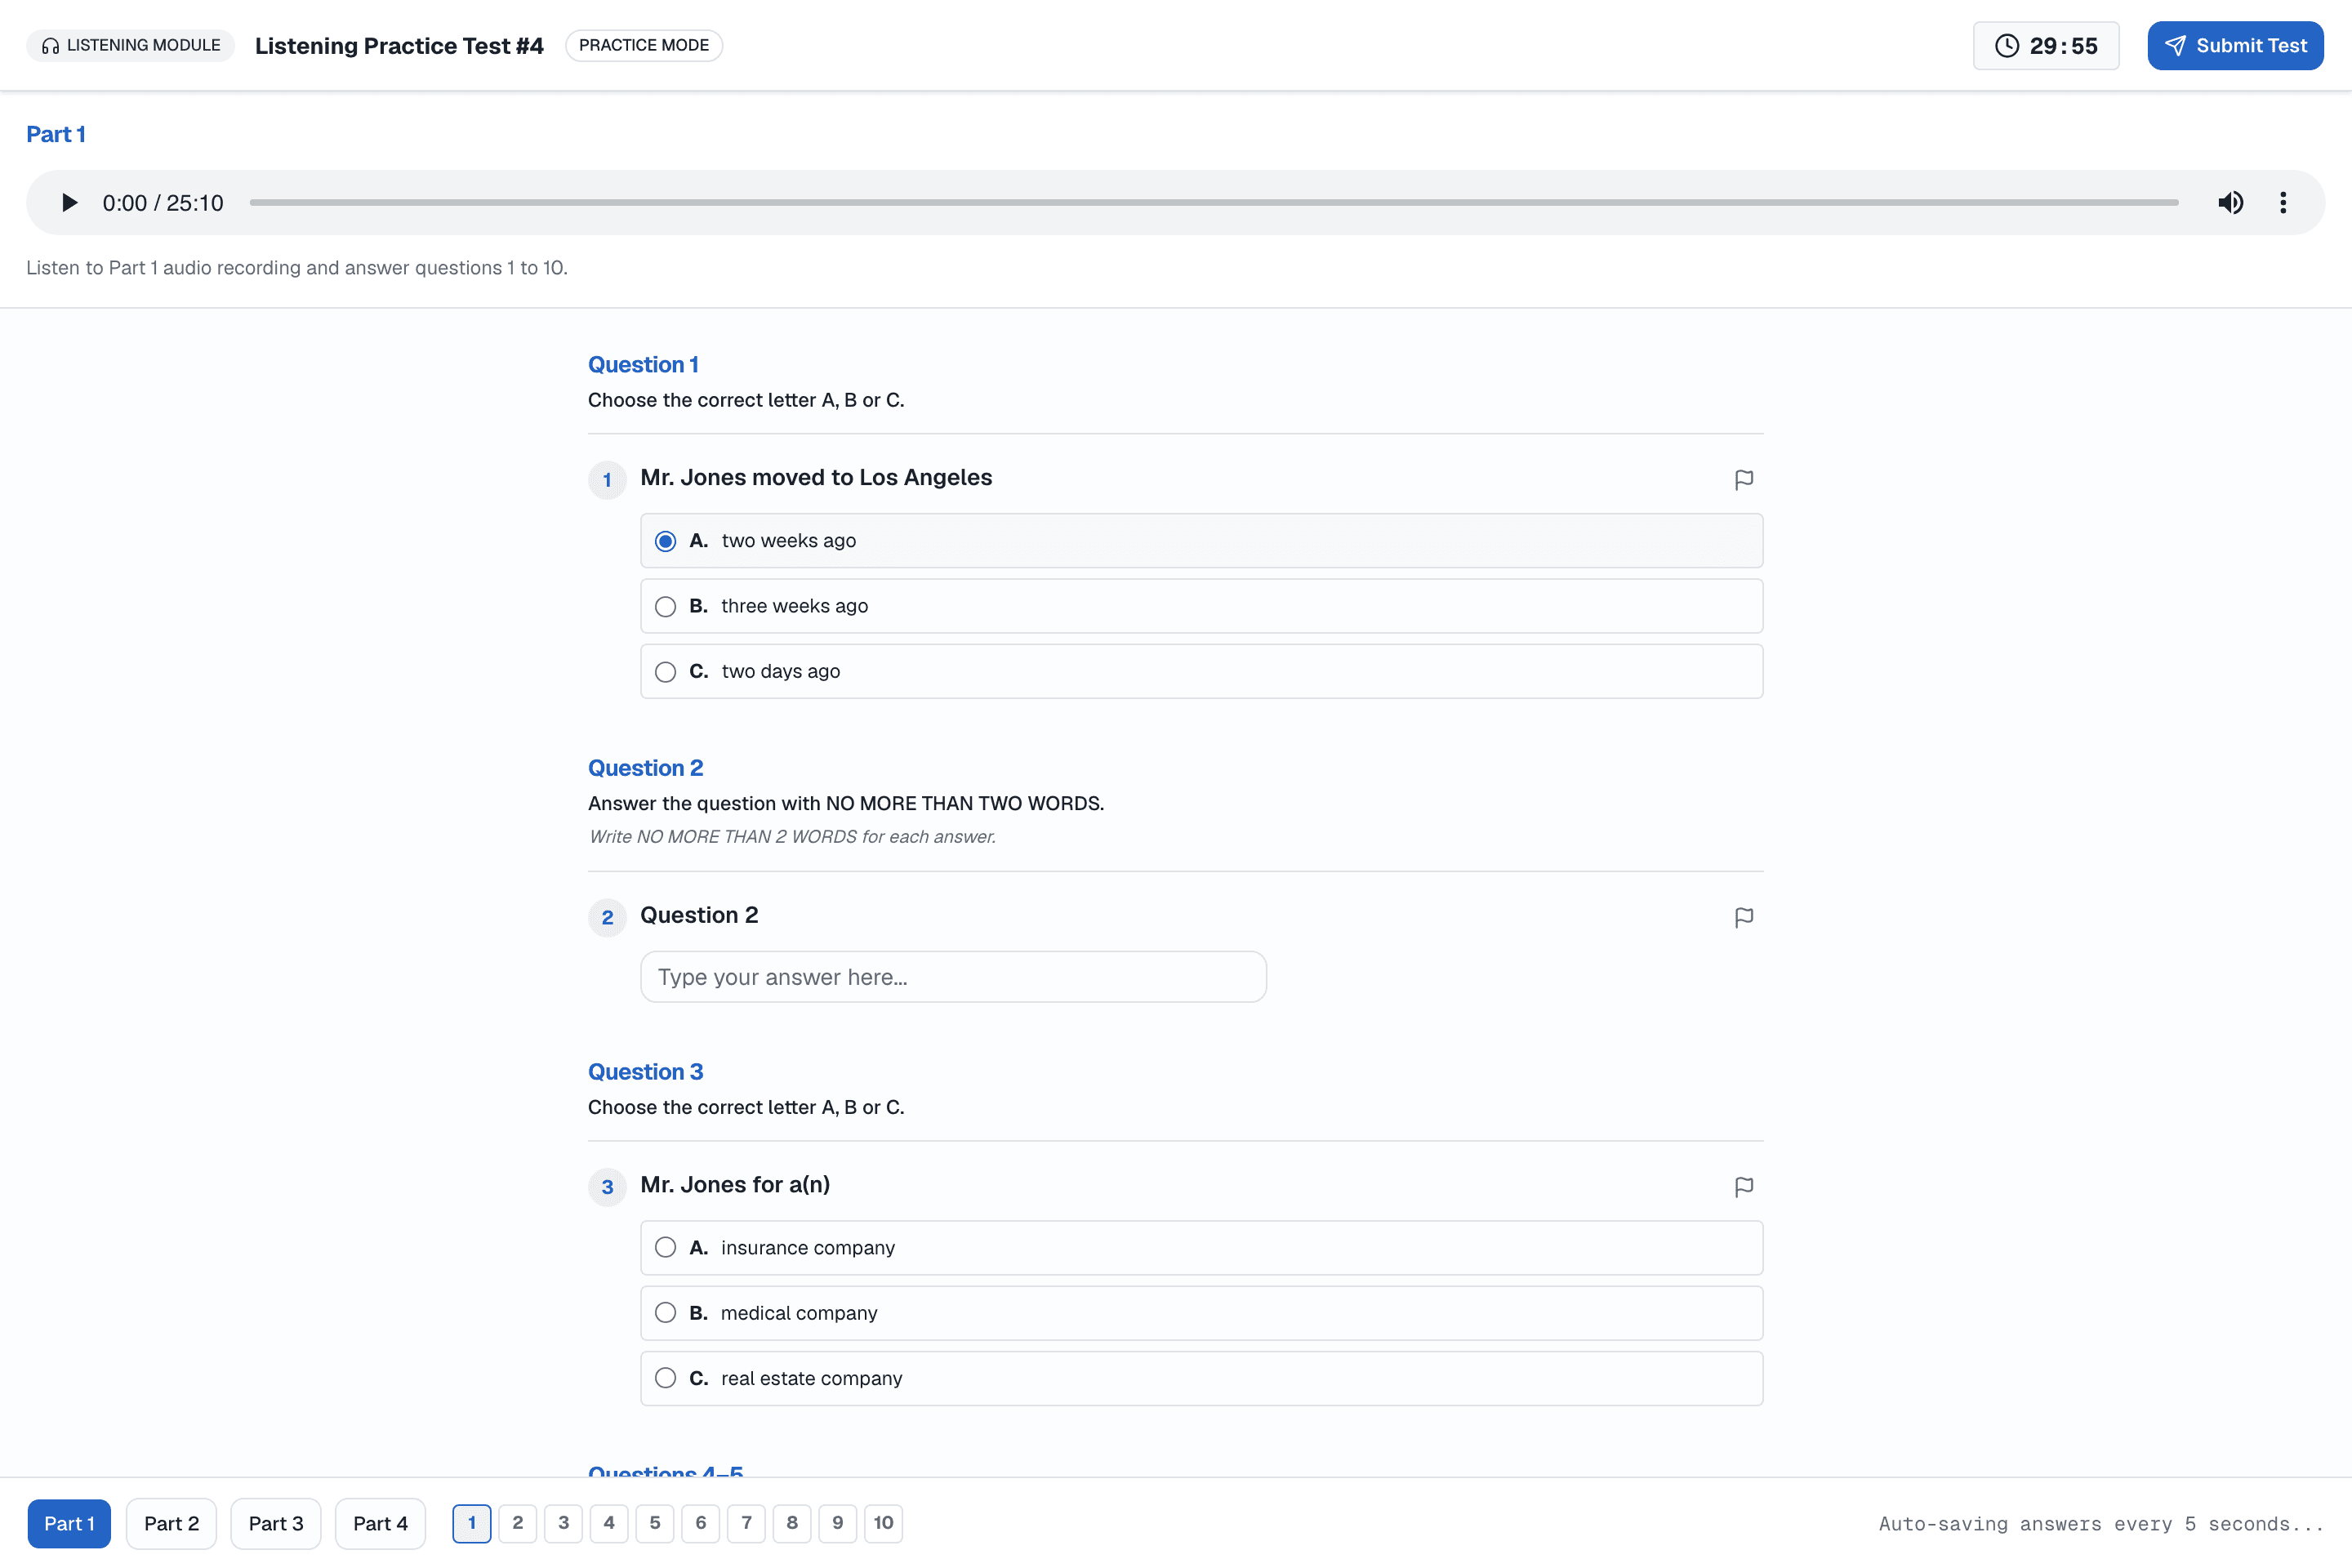Jump to question 9 in navigator

coord(837,1523)
